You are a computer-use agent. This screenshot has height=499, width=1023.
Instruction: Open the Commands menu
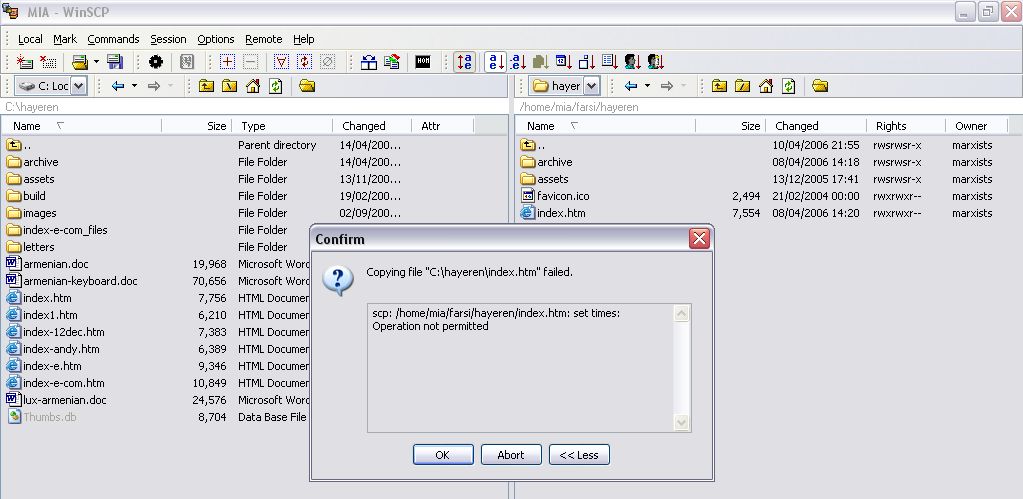pyautogui.click(x=113, y=39)
